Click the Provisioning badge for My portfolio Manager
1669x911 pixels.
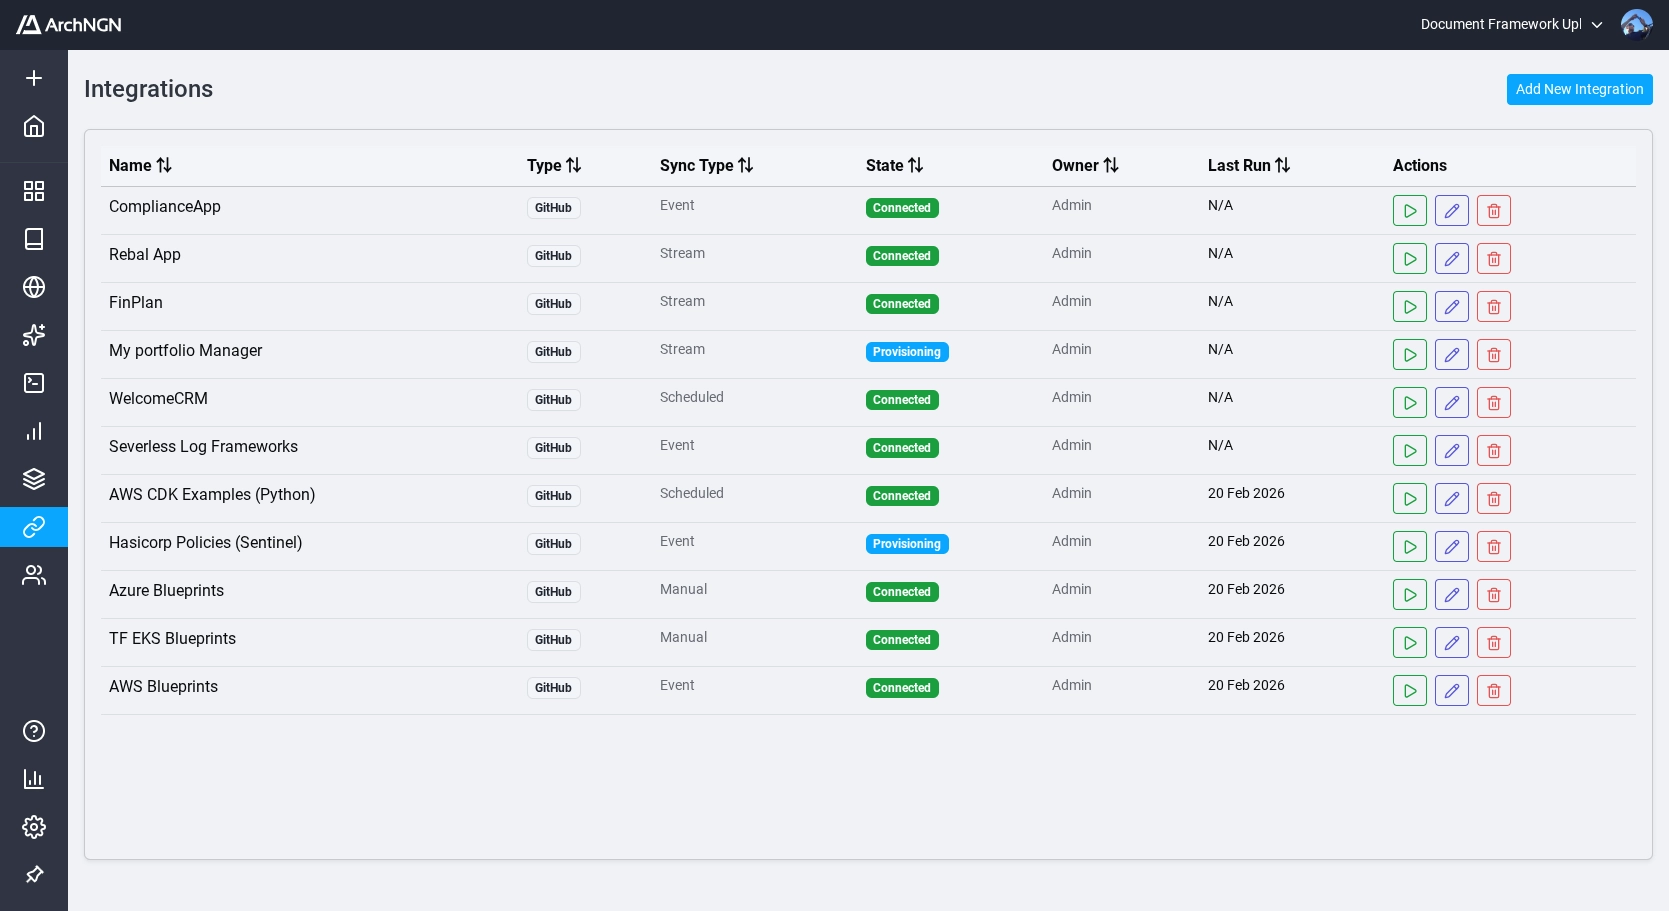tap(907, 352)
